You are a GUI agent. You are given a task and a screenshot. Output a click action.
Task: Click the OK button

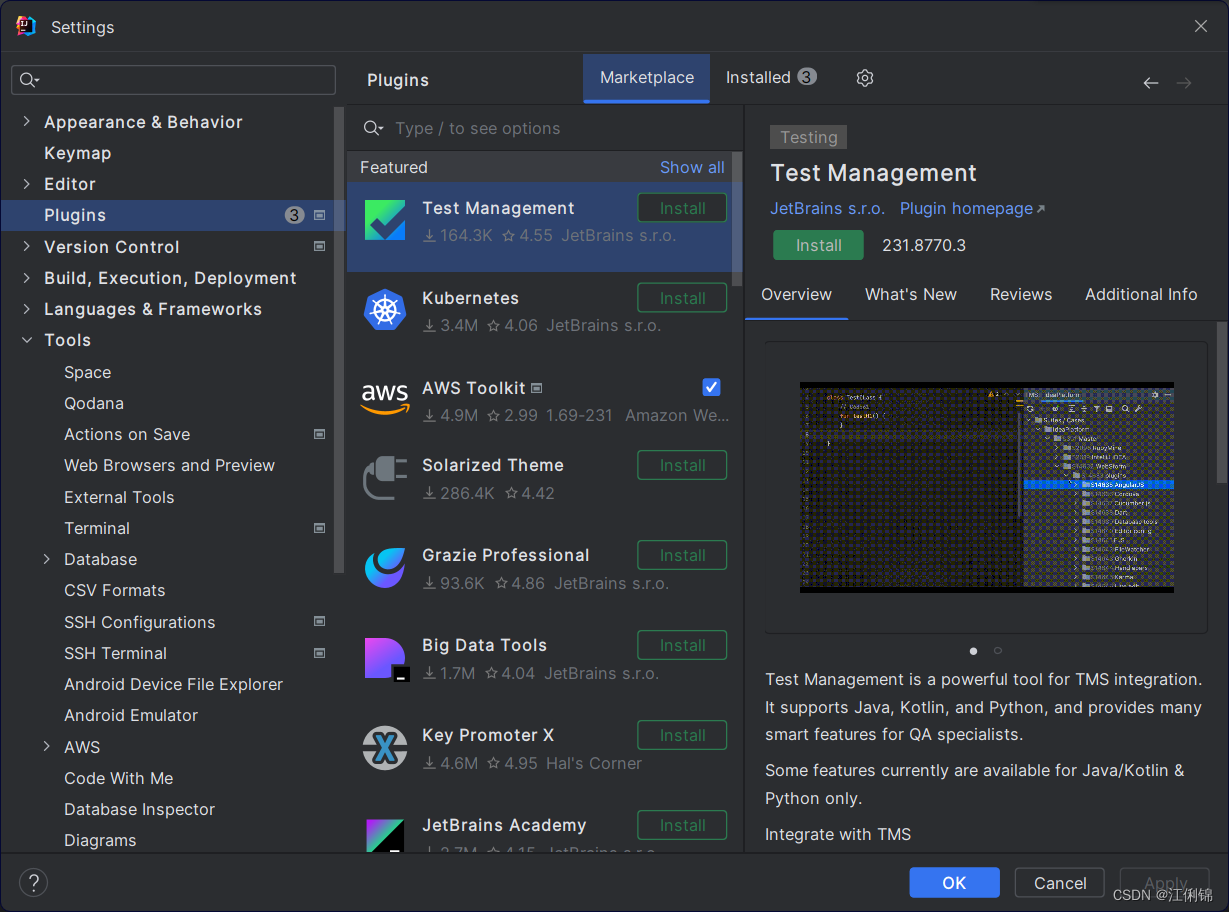[x=954, y=883]
